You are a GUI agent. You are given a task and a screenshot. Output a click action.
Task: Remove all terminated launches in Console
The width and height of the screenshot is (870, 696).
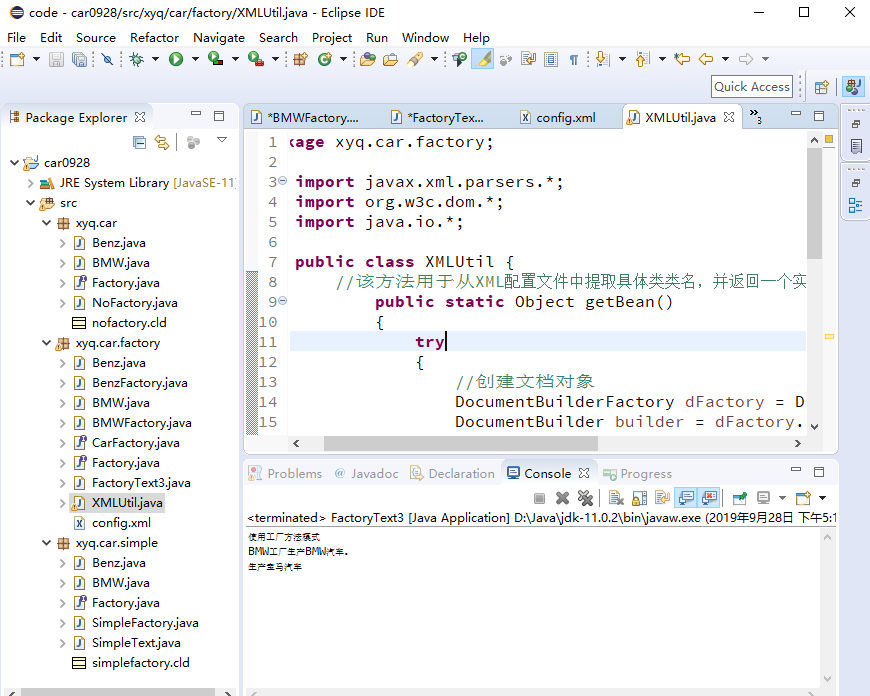click(x=586, y=497)
